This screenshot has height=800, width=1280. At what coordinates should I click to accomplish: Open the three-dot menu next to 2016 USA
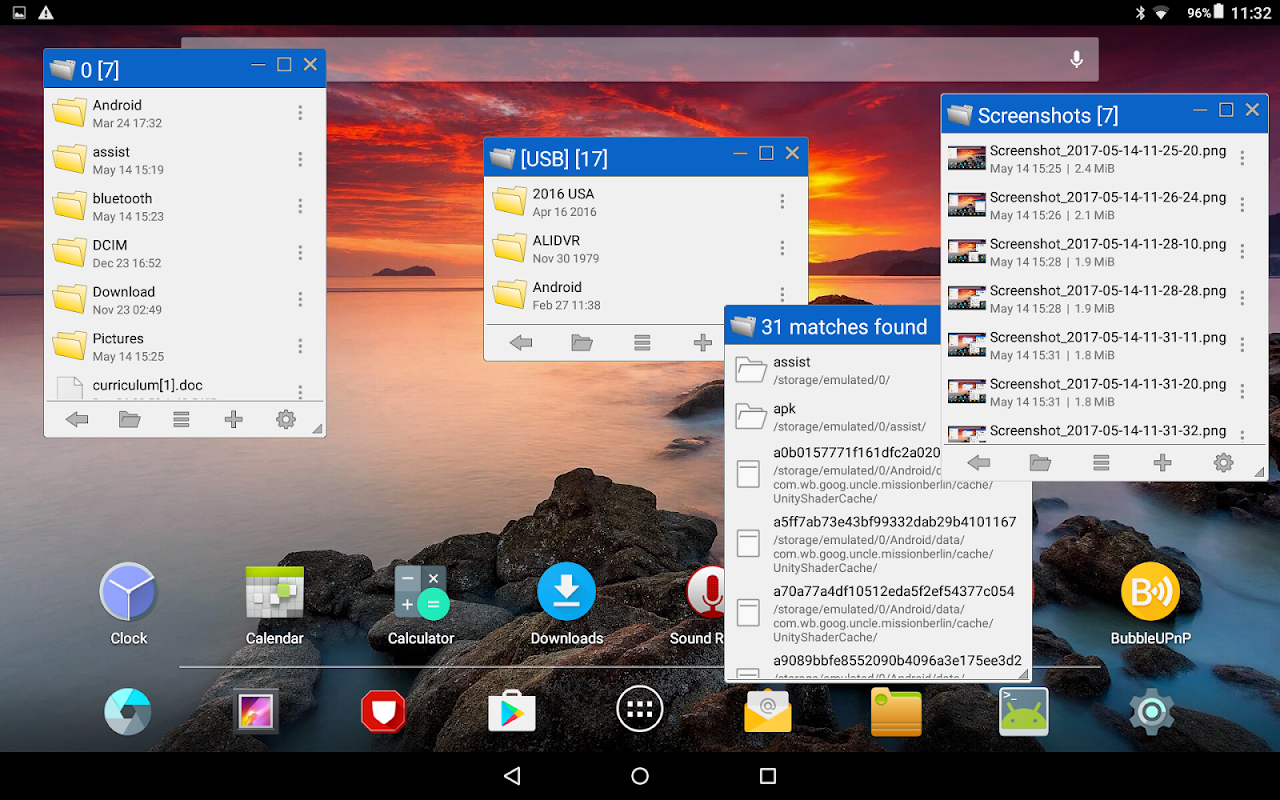782,201
